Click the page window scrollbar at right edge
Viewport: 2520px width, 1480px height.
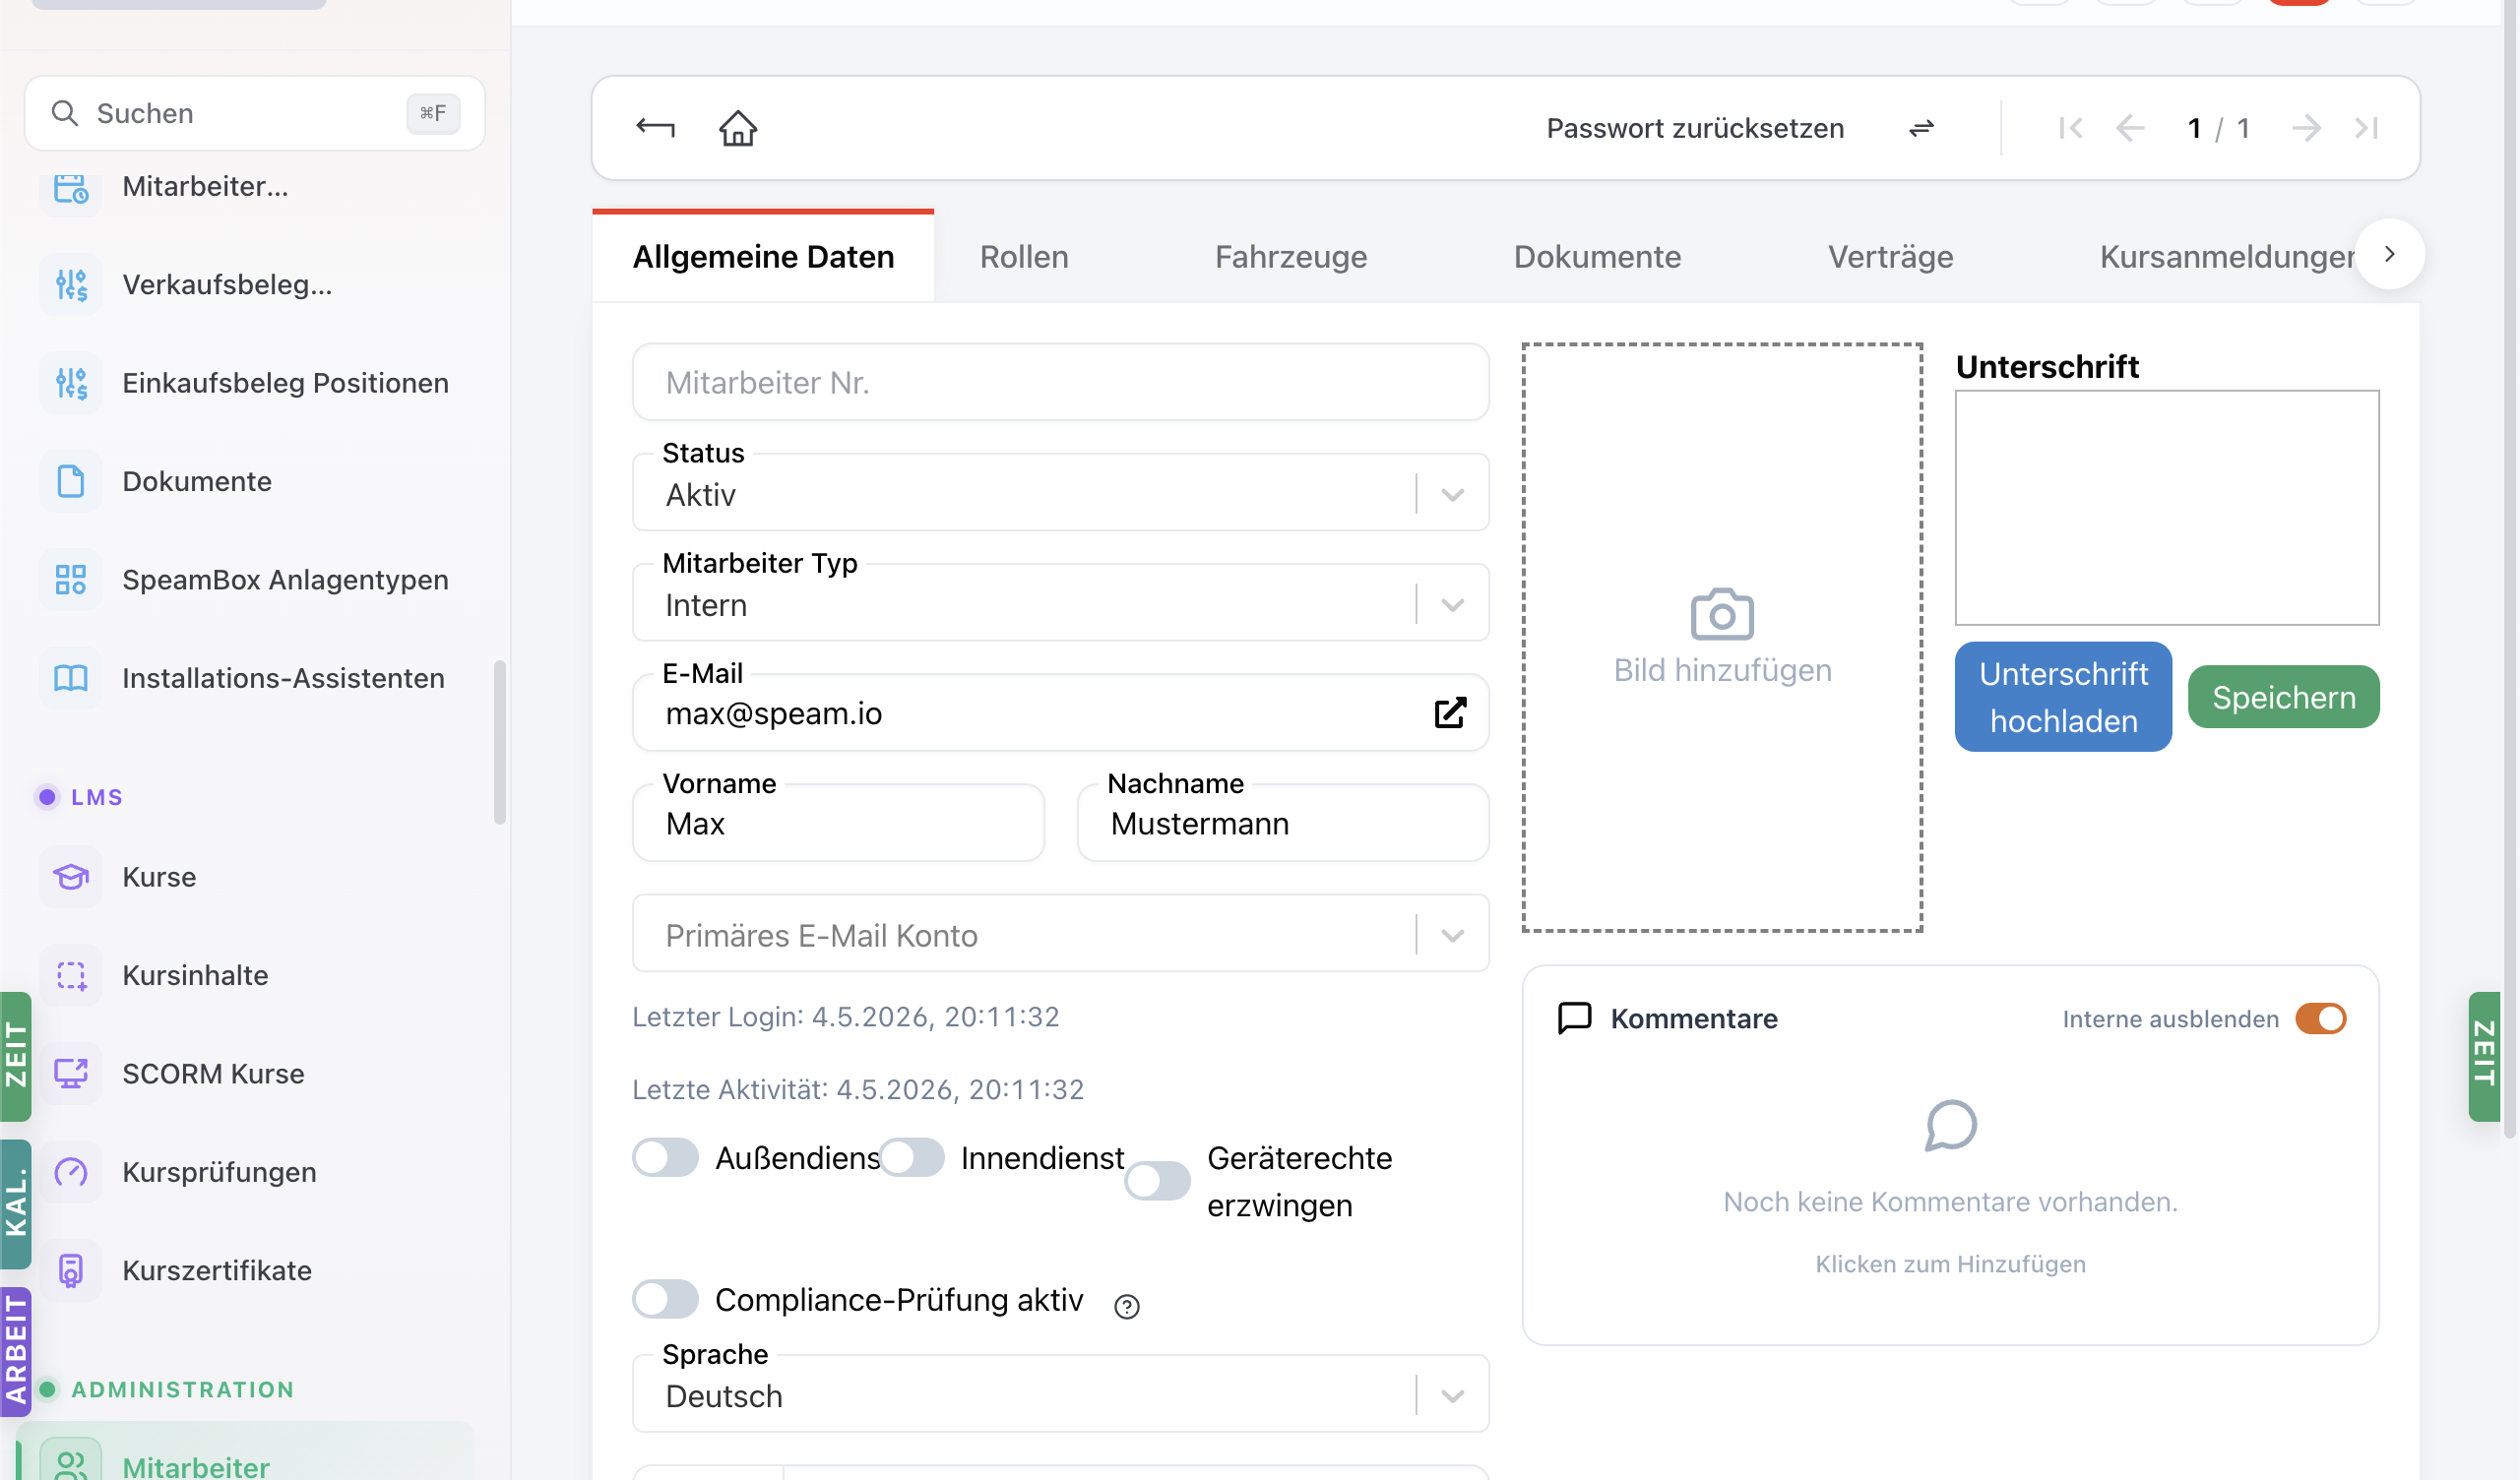tap(2509, 570)
